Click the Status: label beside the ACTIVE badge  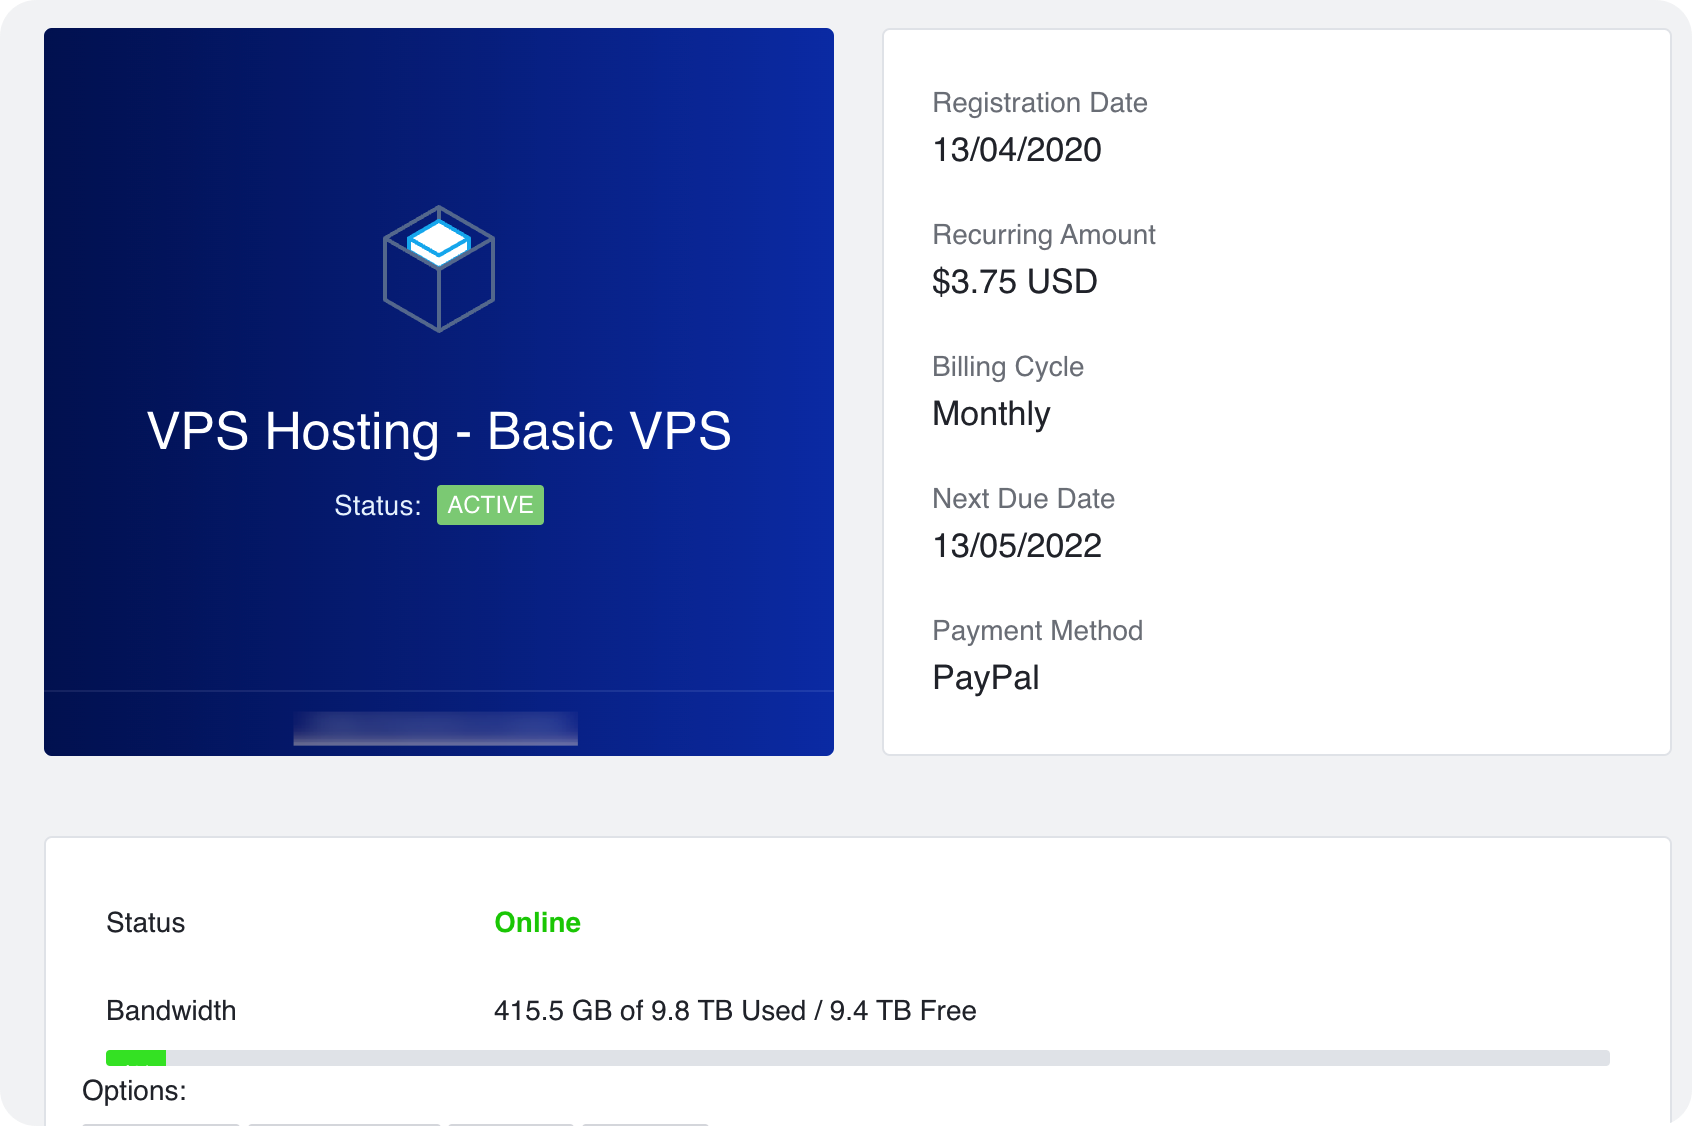378,506
